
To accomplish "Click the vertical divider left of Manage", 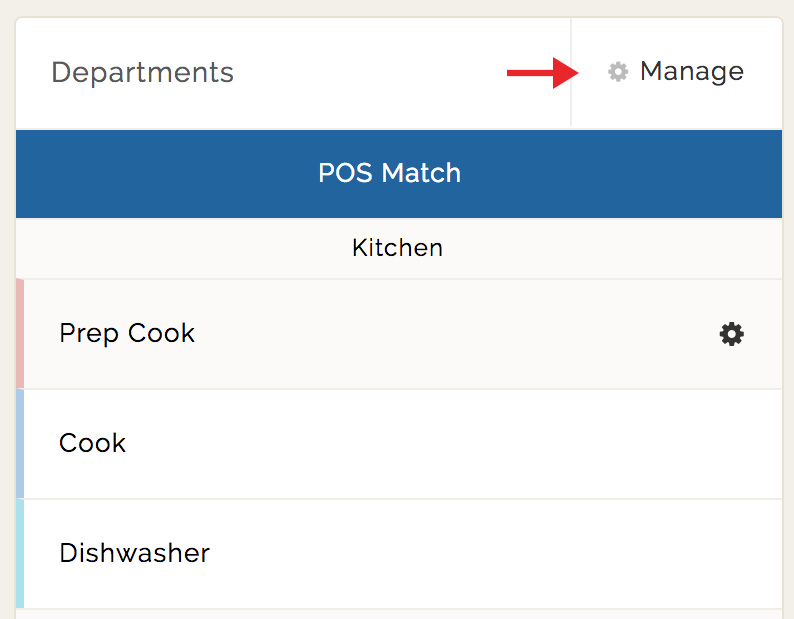I will (571, 72).
